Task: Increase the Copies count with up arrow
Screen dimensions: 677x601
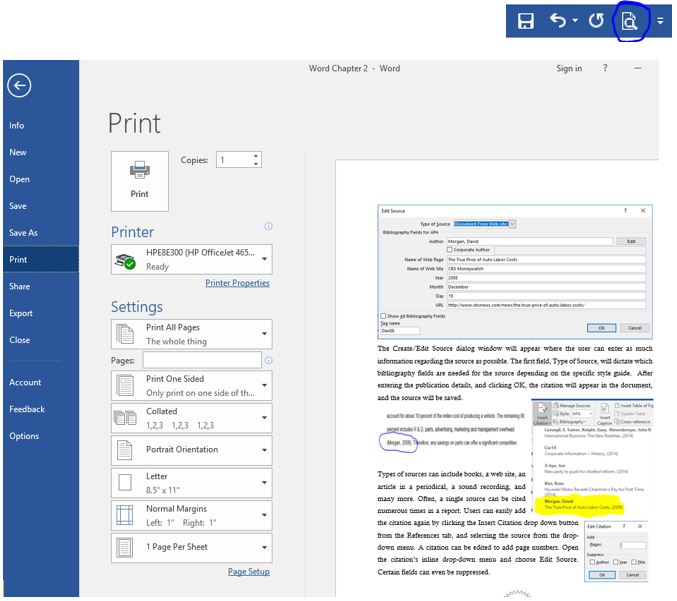Action: coord(257,156)
